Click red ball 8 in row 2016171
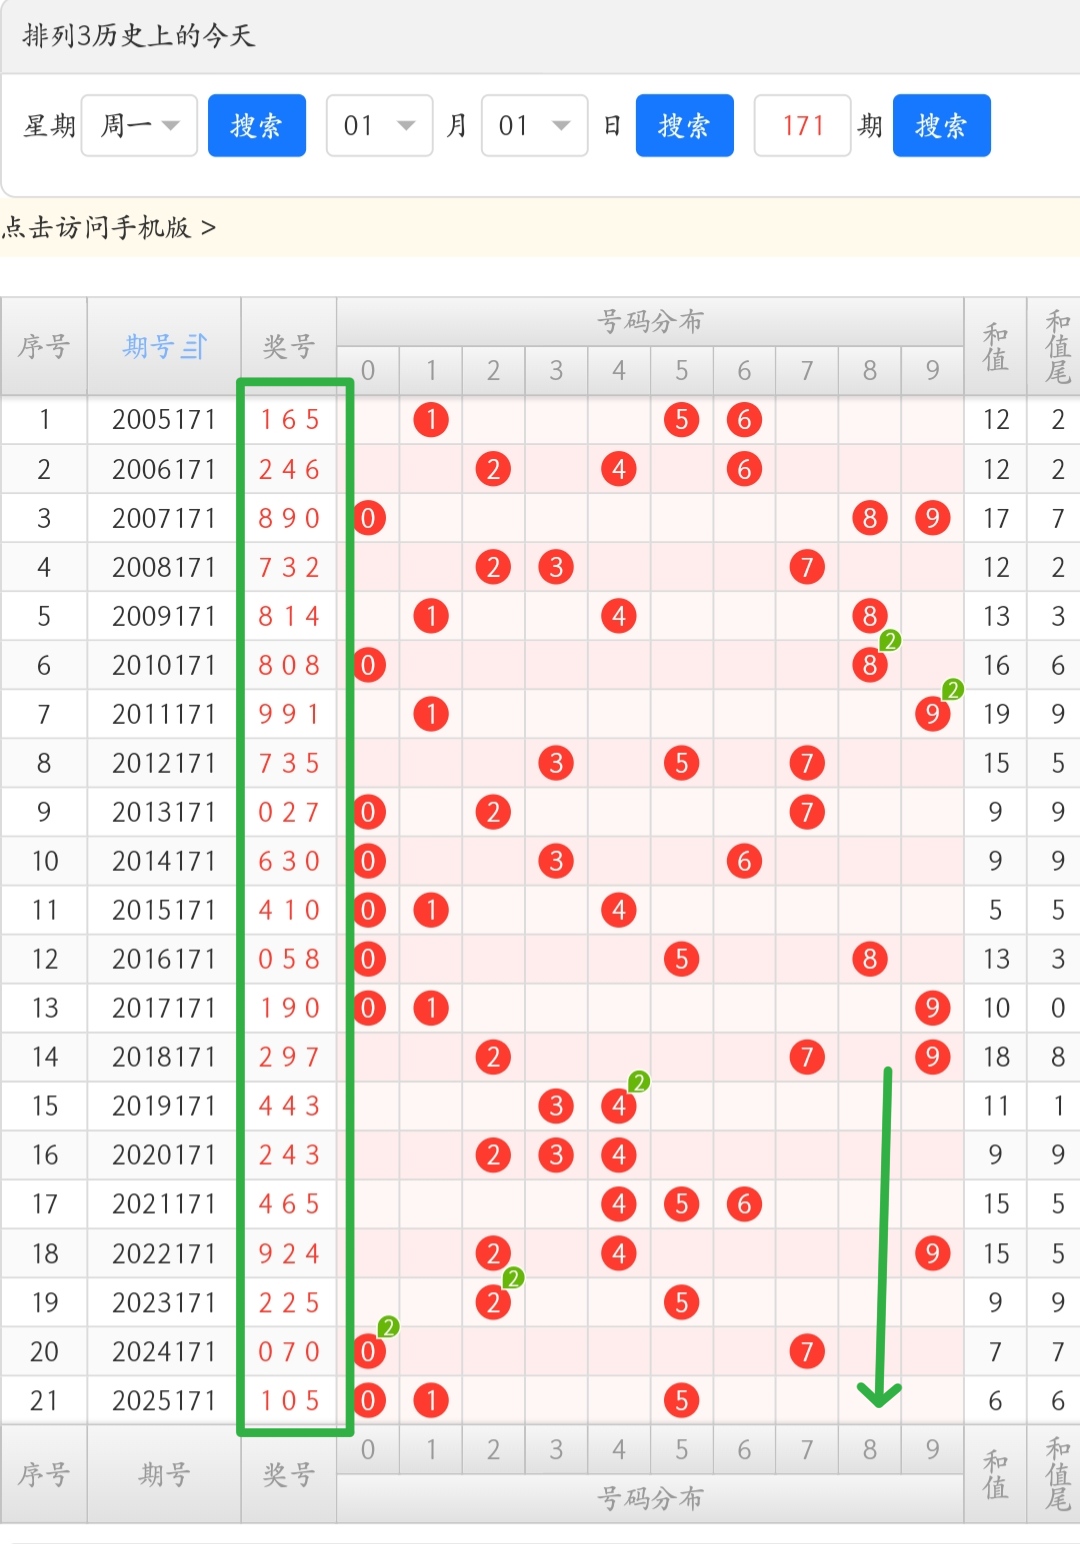The width and height of the screenshot is (1080, 1544). point(870,959)
